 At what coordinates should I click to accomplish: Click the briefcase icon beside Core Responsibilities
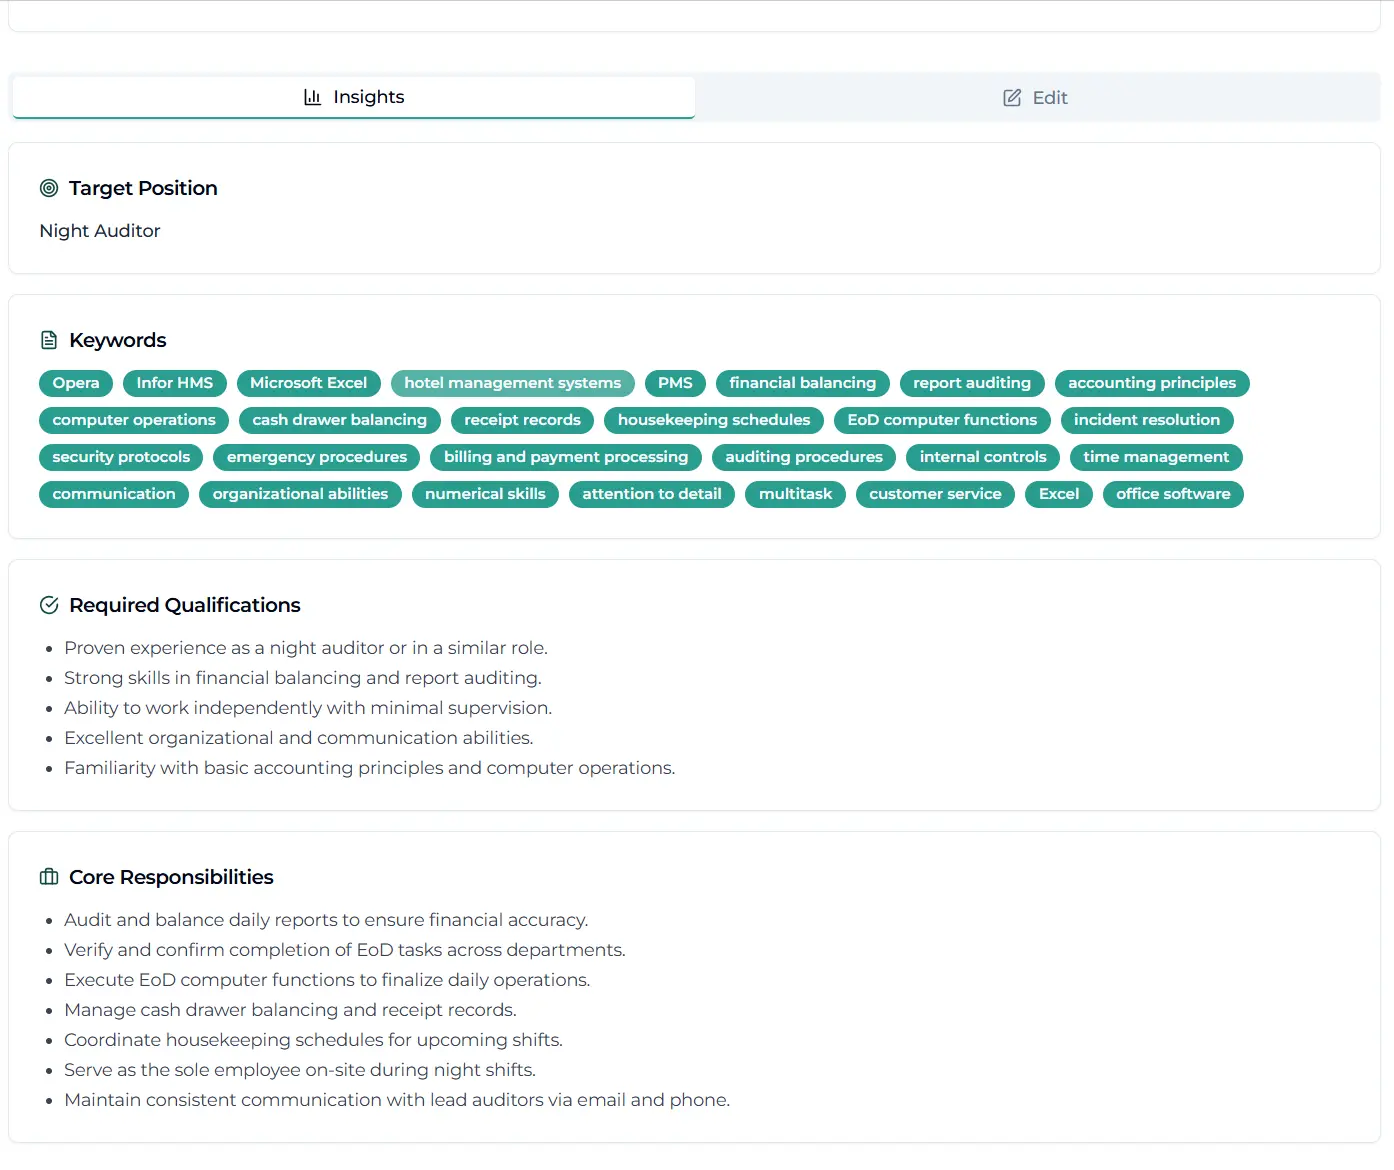pyautogui.click(x=49, y=877)
